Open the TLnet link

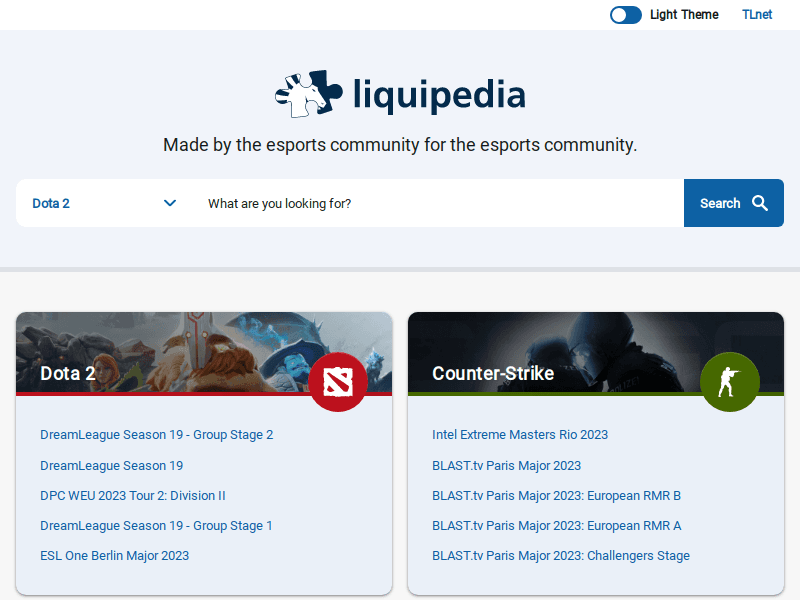(x=757, y=15)
